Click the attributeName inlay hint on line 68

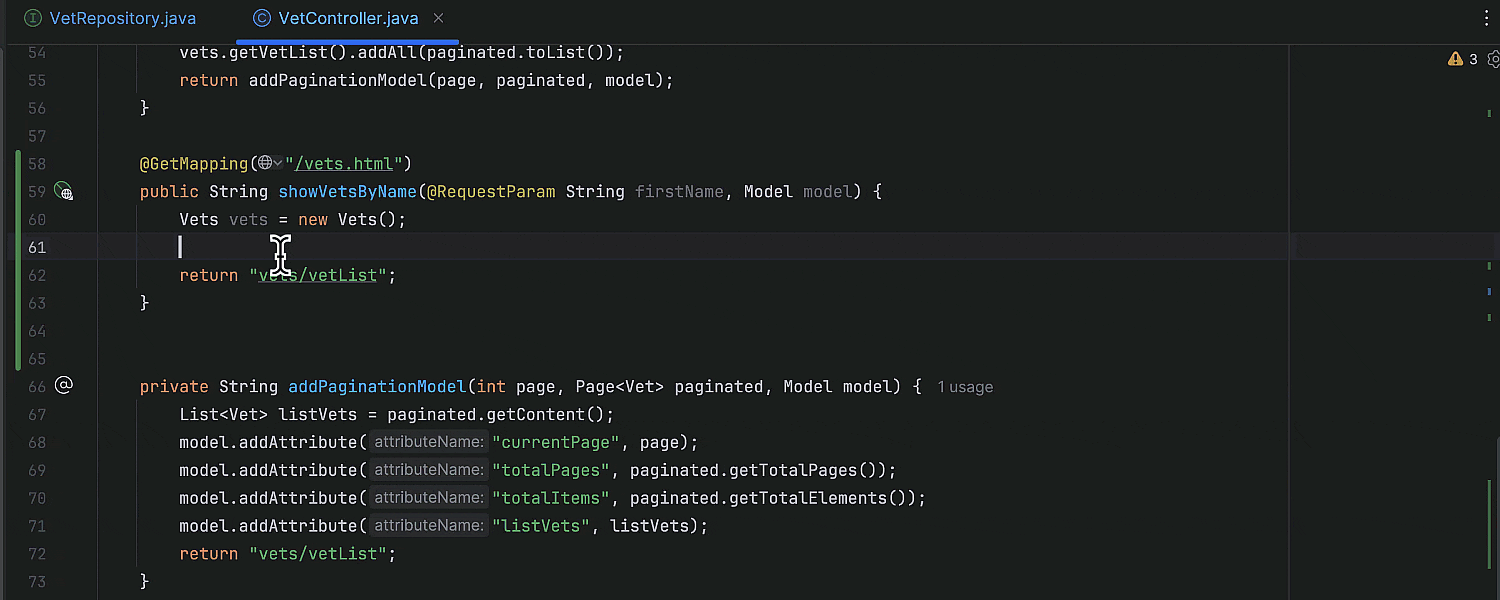pos(428,441)
